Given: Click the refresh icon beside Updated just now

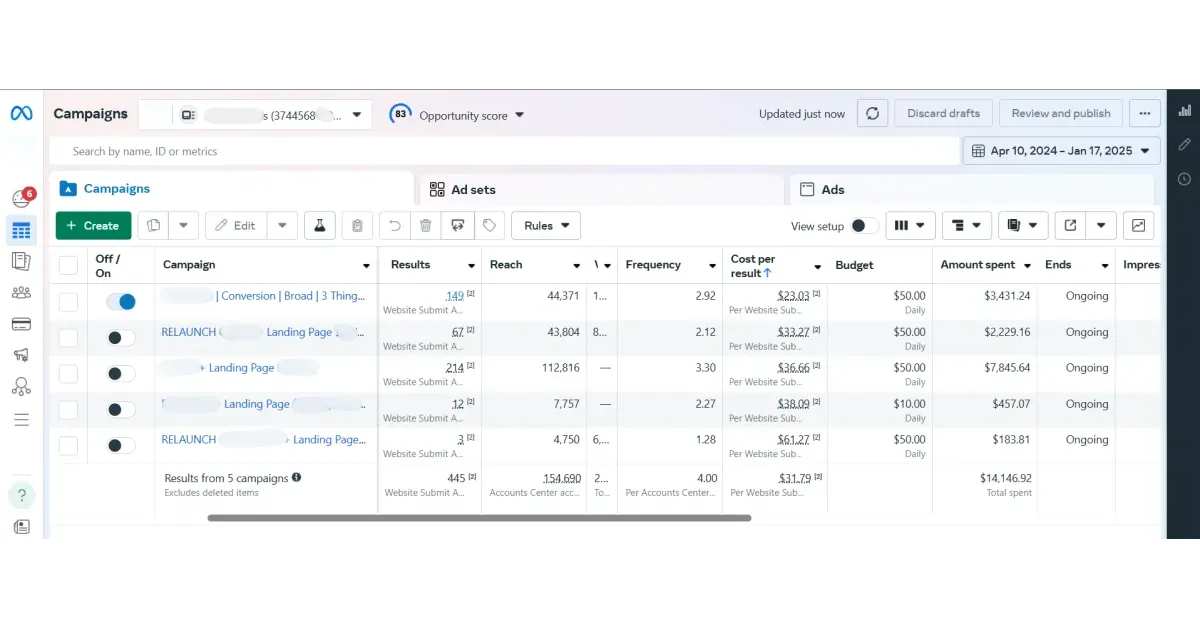Looking at the screenshot, I should [872, 113].
